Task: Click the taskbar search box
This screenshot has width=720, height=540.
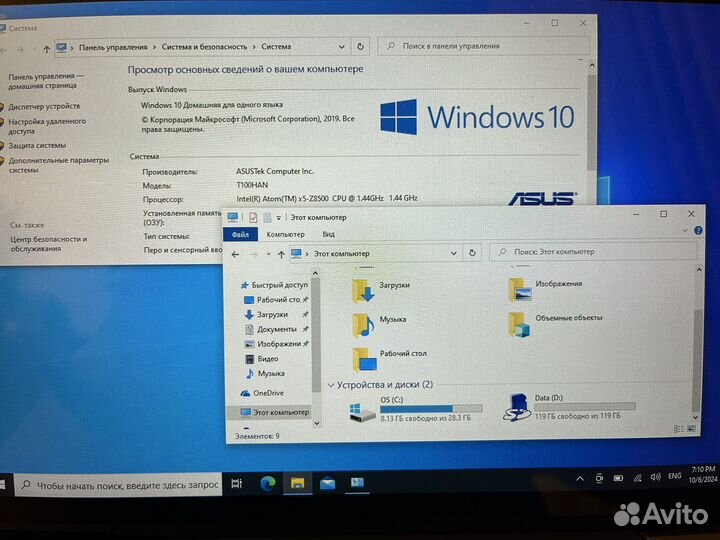Action: tap(118, 485)
